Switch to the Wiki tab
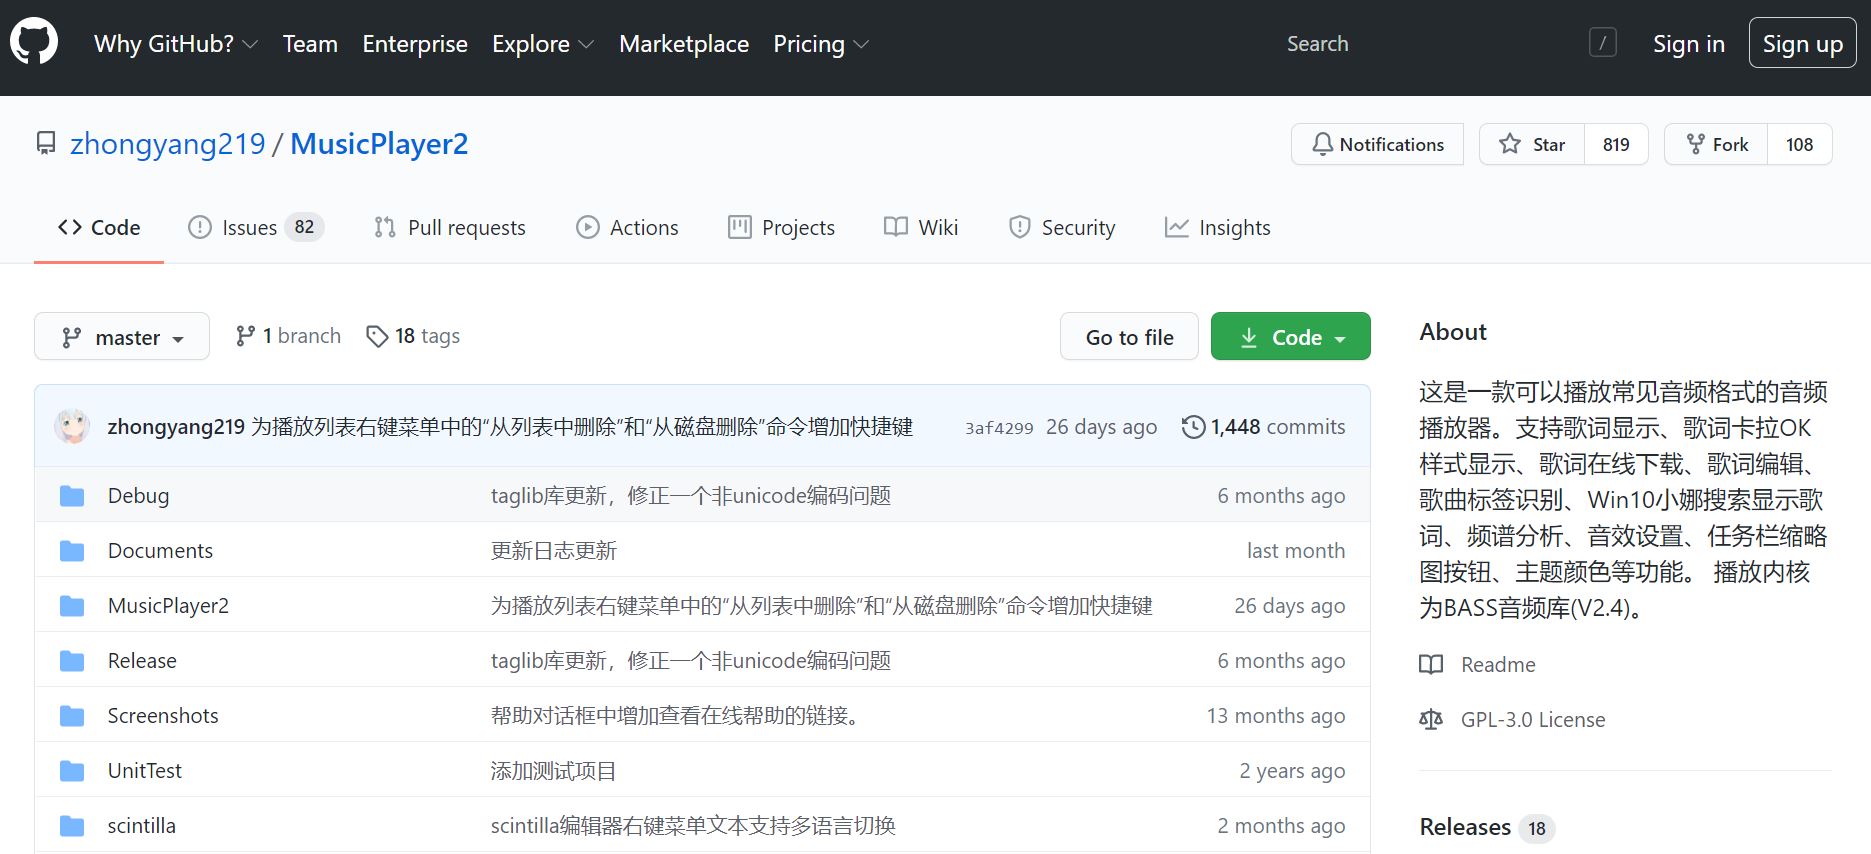Screen dimensions: 1871x854 pos(921,228)
